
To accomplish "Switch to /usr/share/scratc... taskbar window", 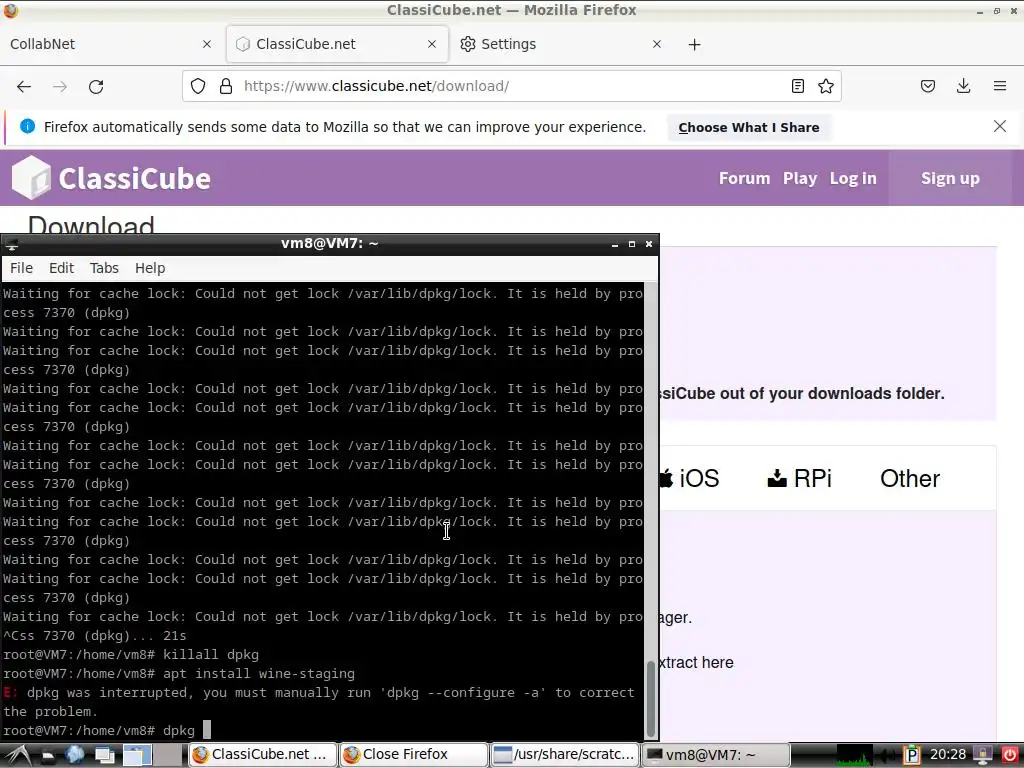I will [565, 755].
